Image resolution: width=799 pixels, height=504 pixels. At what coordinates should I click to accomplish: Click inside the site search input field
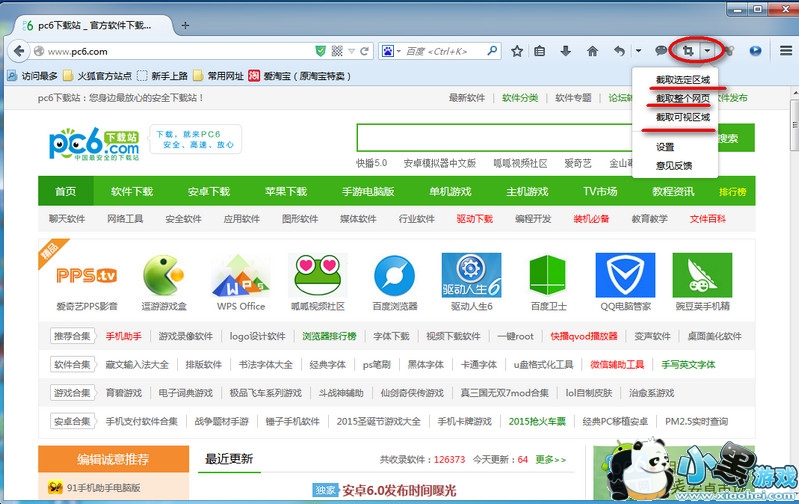pos(494,138)
